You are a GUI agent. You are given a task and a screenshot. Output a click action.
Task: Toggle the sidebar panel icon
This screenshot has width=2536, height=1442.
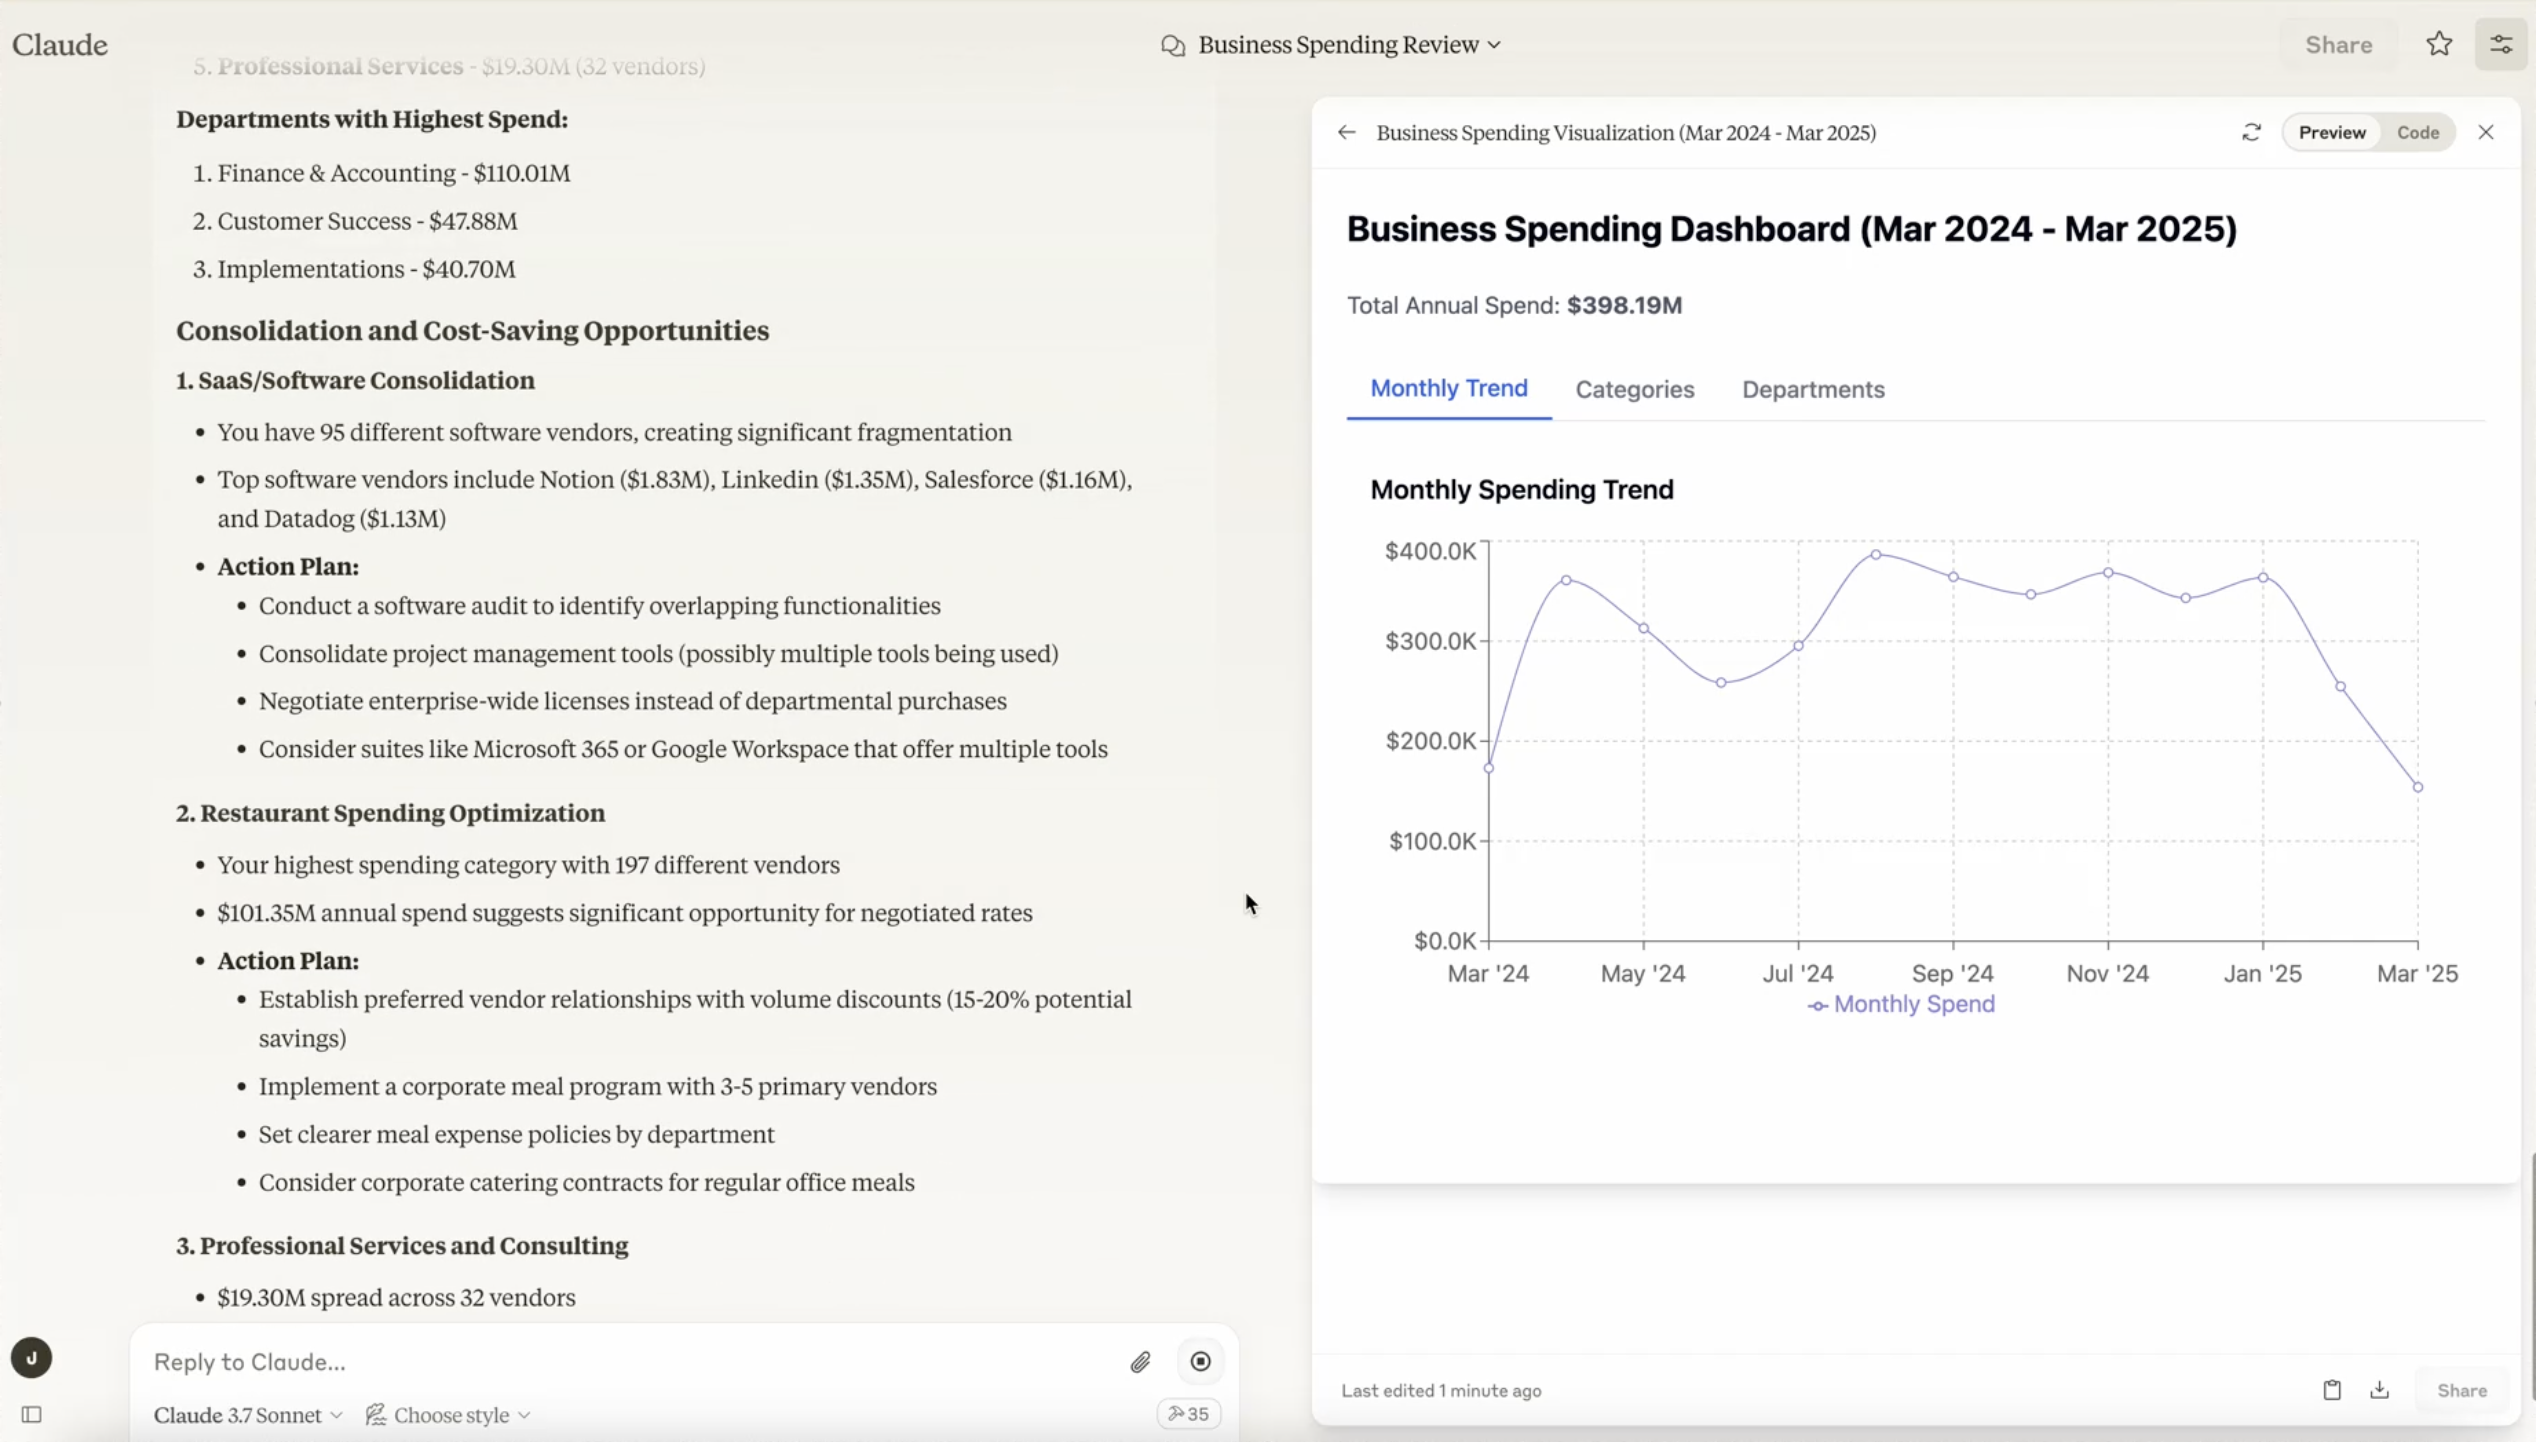[x=32, y=1414]
